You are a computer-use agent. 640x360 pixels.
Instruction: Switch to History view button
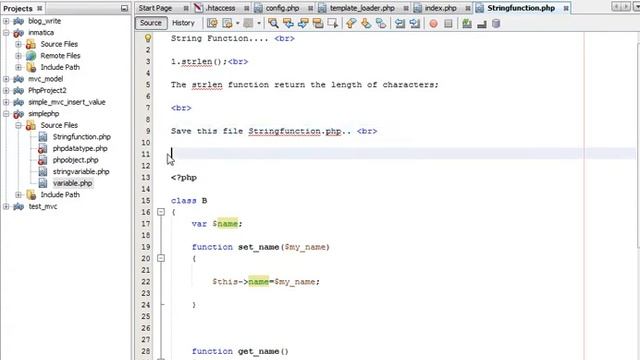click(x=183, y=23)
